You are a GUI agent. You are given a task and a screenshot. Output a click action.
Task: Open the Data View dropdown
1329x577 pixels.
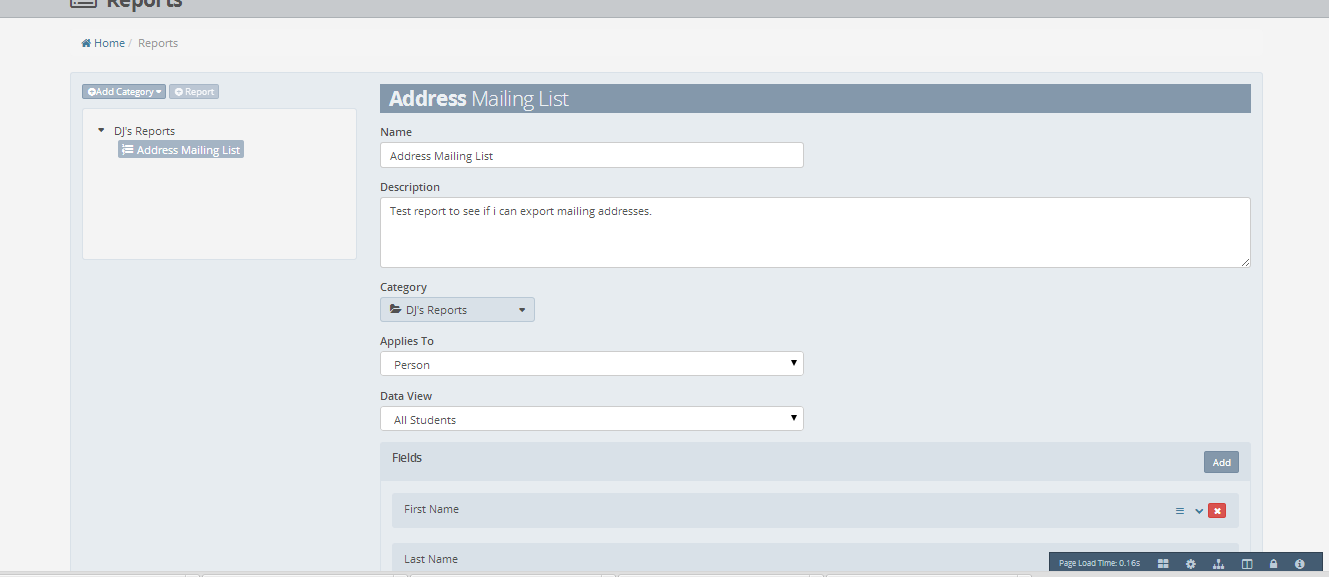coord(591,419)
